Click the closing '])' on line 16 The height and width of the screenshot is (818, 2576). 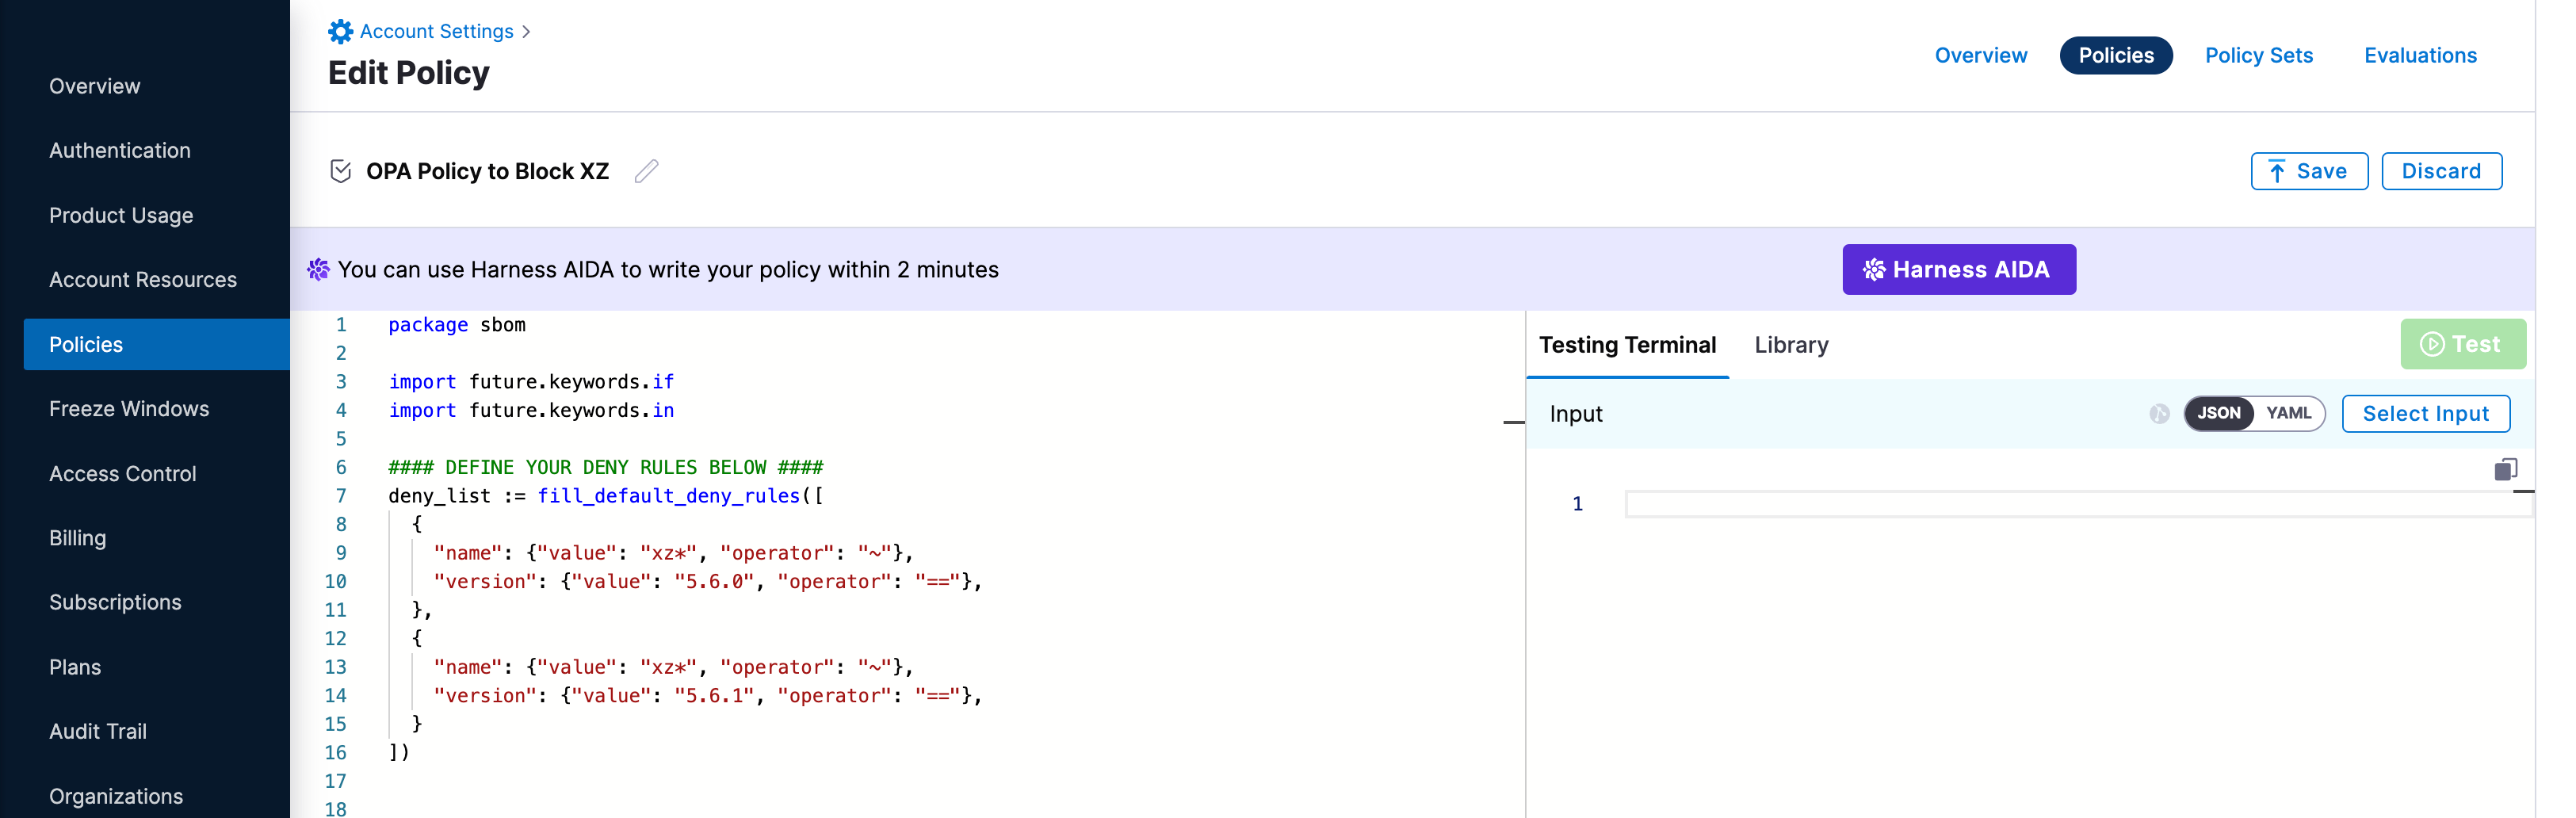[399, 753]
